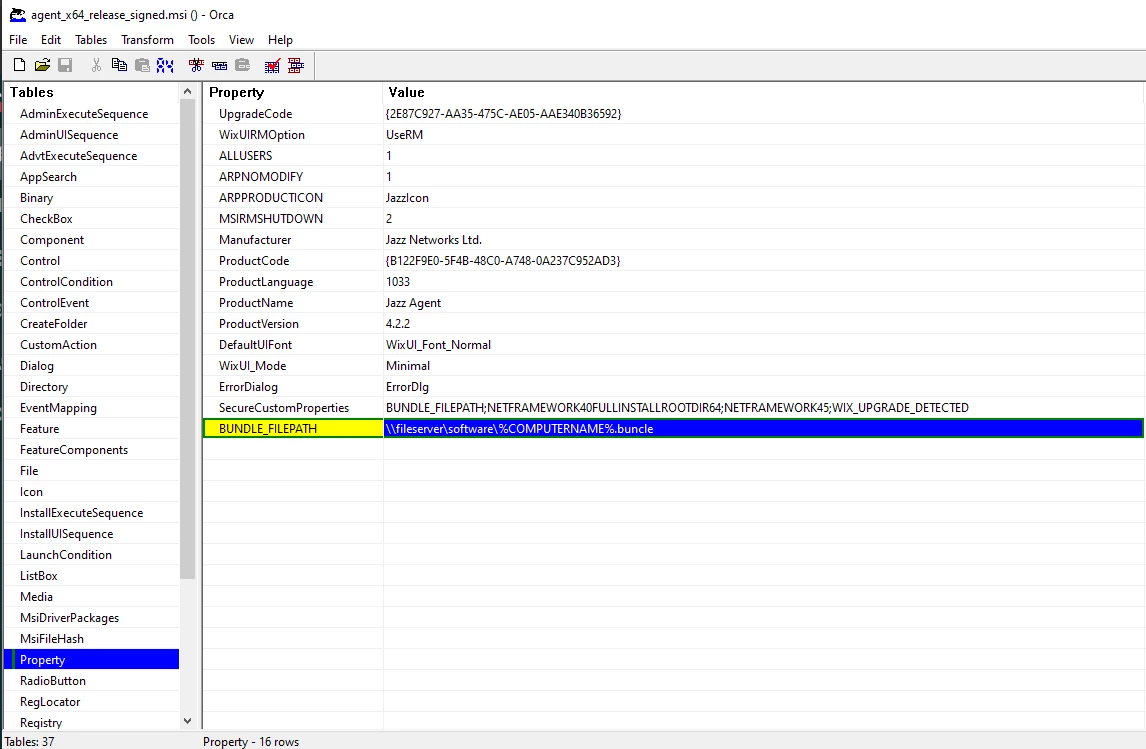Click the Cut scissors toolbar icon

[96, 65]
